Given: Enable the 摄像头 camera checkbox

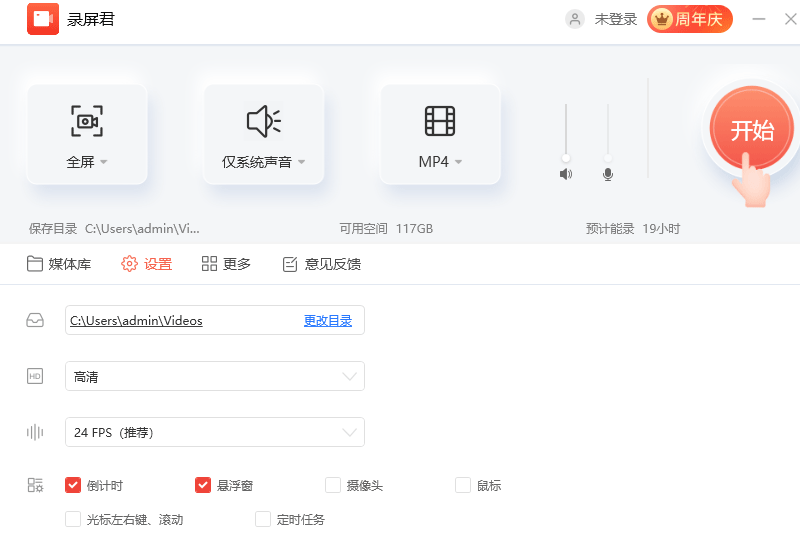Looking at the screenshot, I should [333, 486].
